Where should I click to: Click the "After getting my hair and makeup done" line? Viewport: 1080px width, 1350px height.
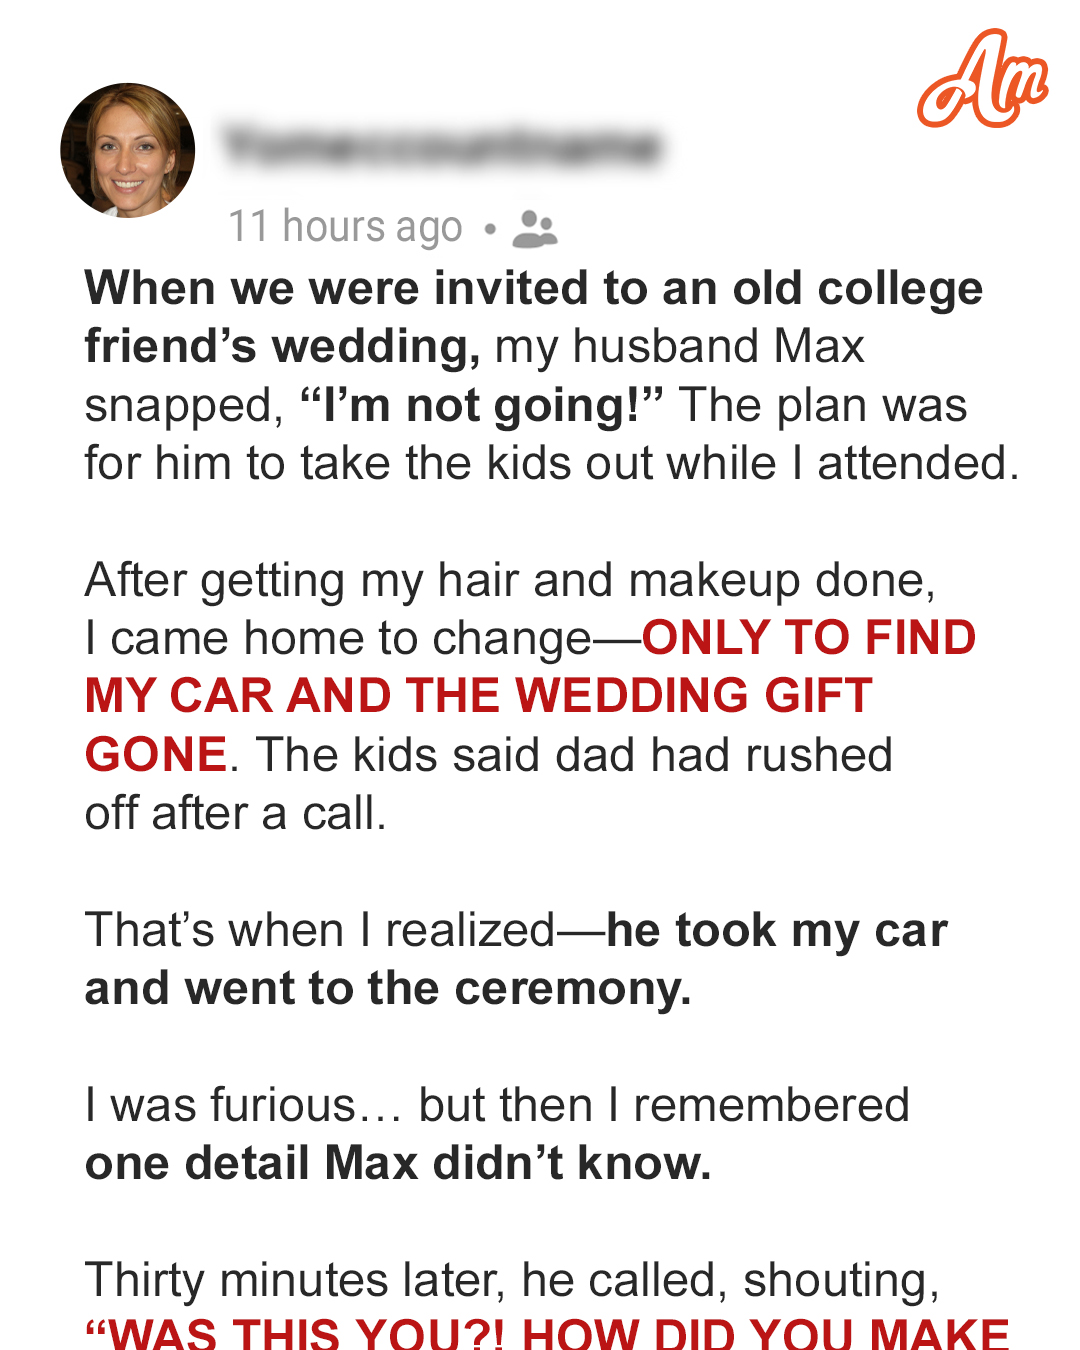point(510,580)
